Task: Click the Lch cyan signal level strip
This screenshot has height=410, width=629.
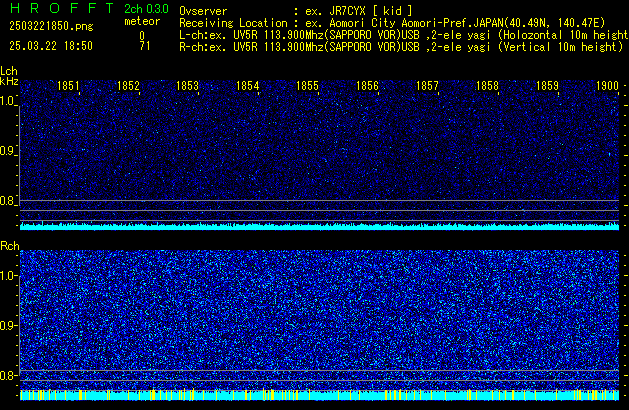Action: 319,226
